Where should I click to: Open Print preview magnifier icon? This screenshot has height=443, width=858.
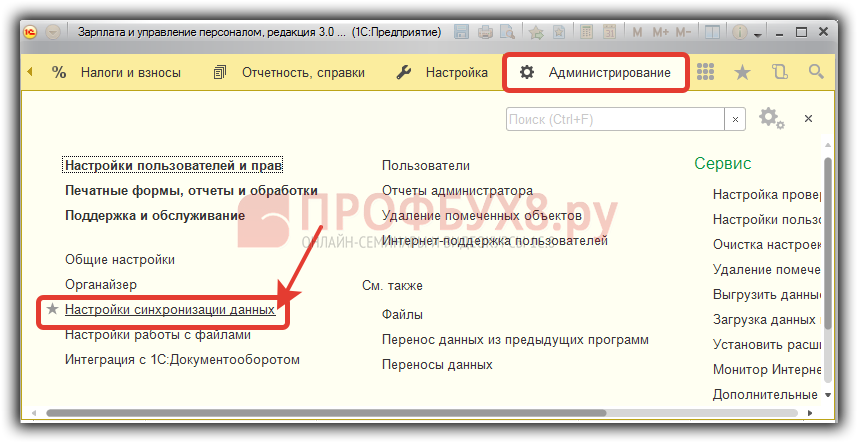point(507,32)
